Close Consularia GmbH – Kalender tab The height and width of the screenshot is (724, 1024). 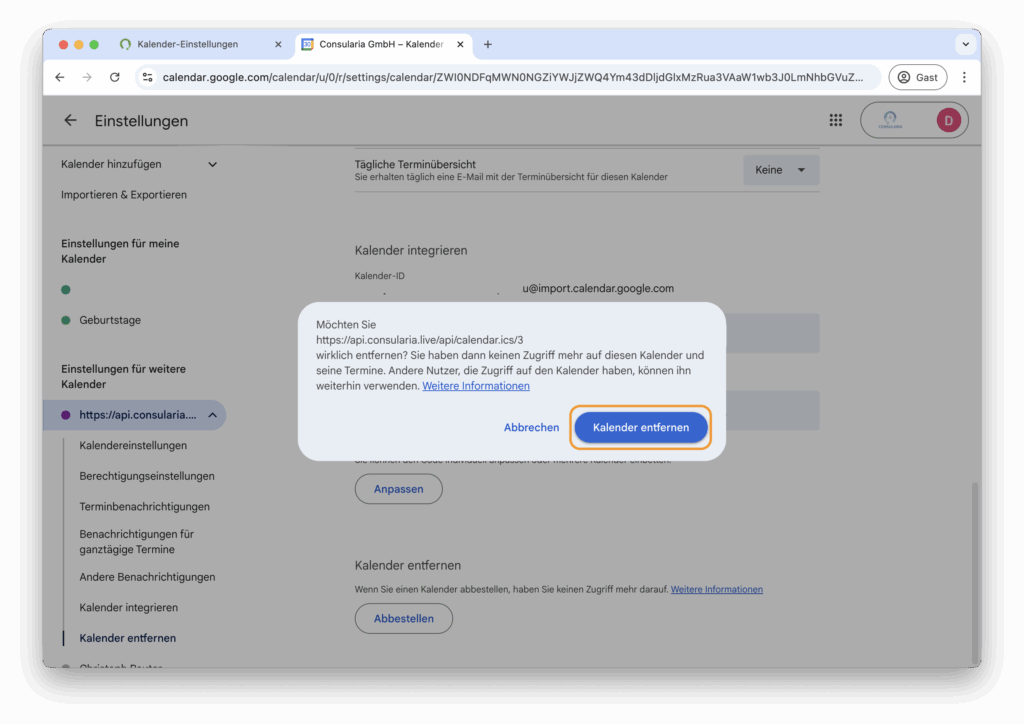click(x=460, y=44)
